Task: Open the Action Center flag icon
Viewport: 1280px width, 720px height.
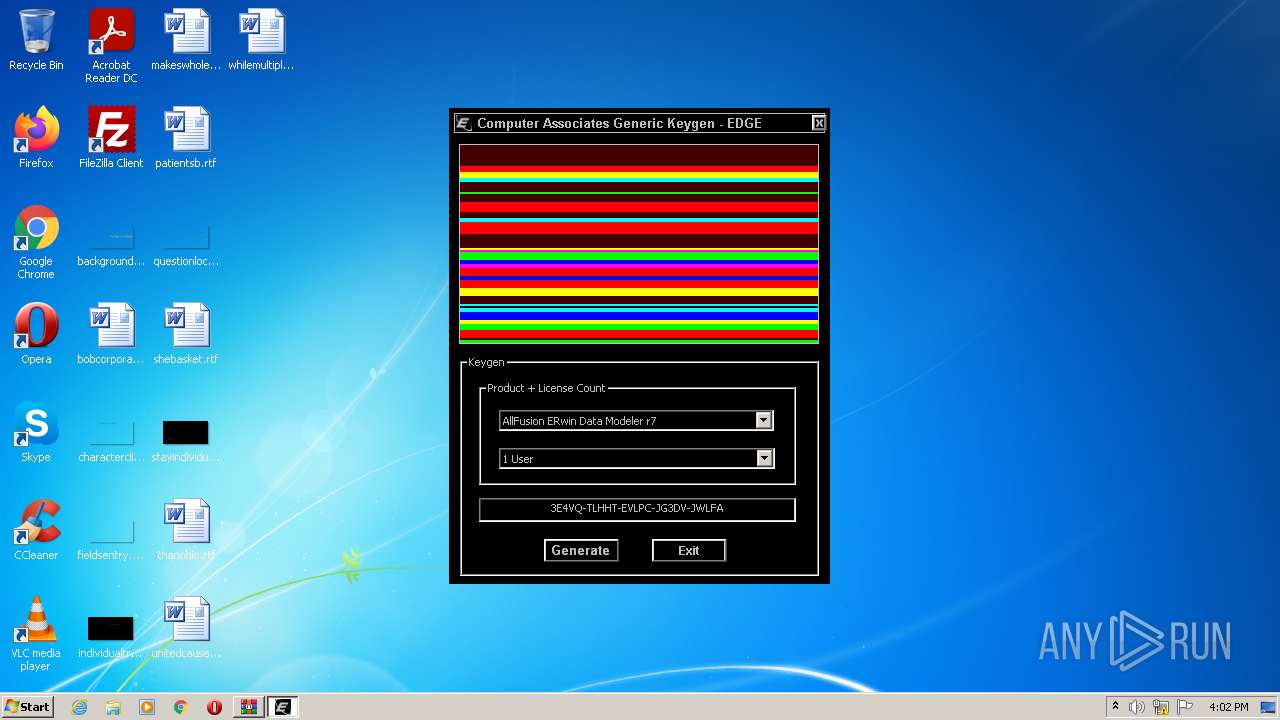Action: (1185, 707)
